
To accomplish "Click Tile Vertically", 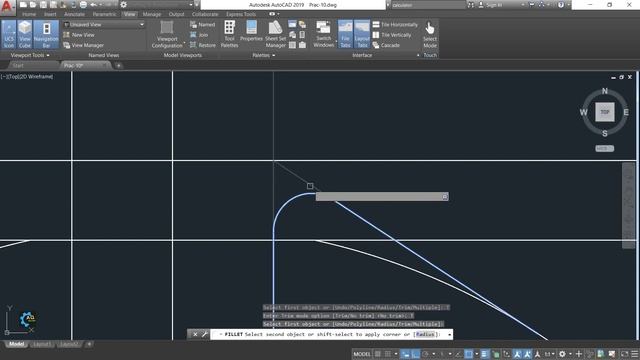I will [x=392, y=35].
